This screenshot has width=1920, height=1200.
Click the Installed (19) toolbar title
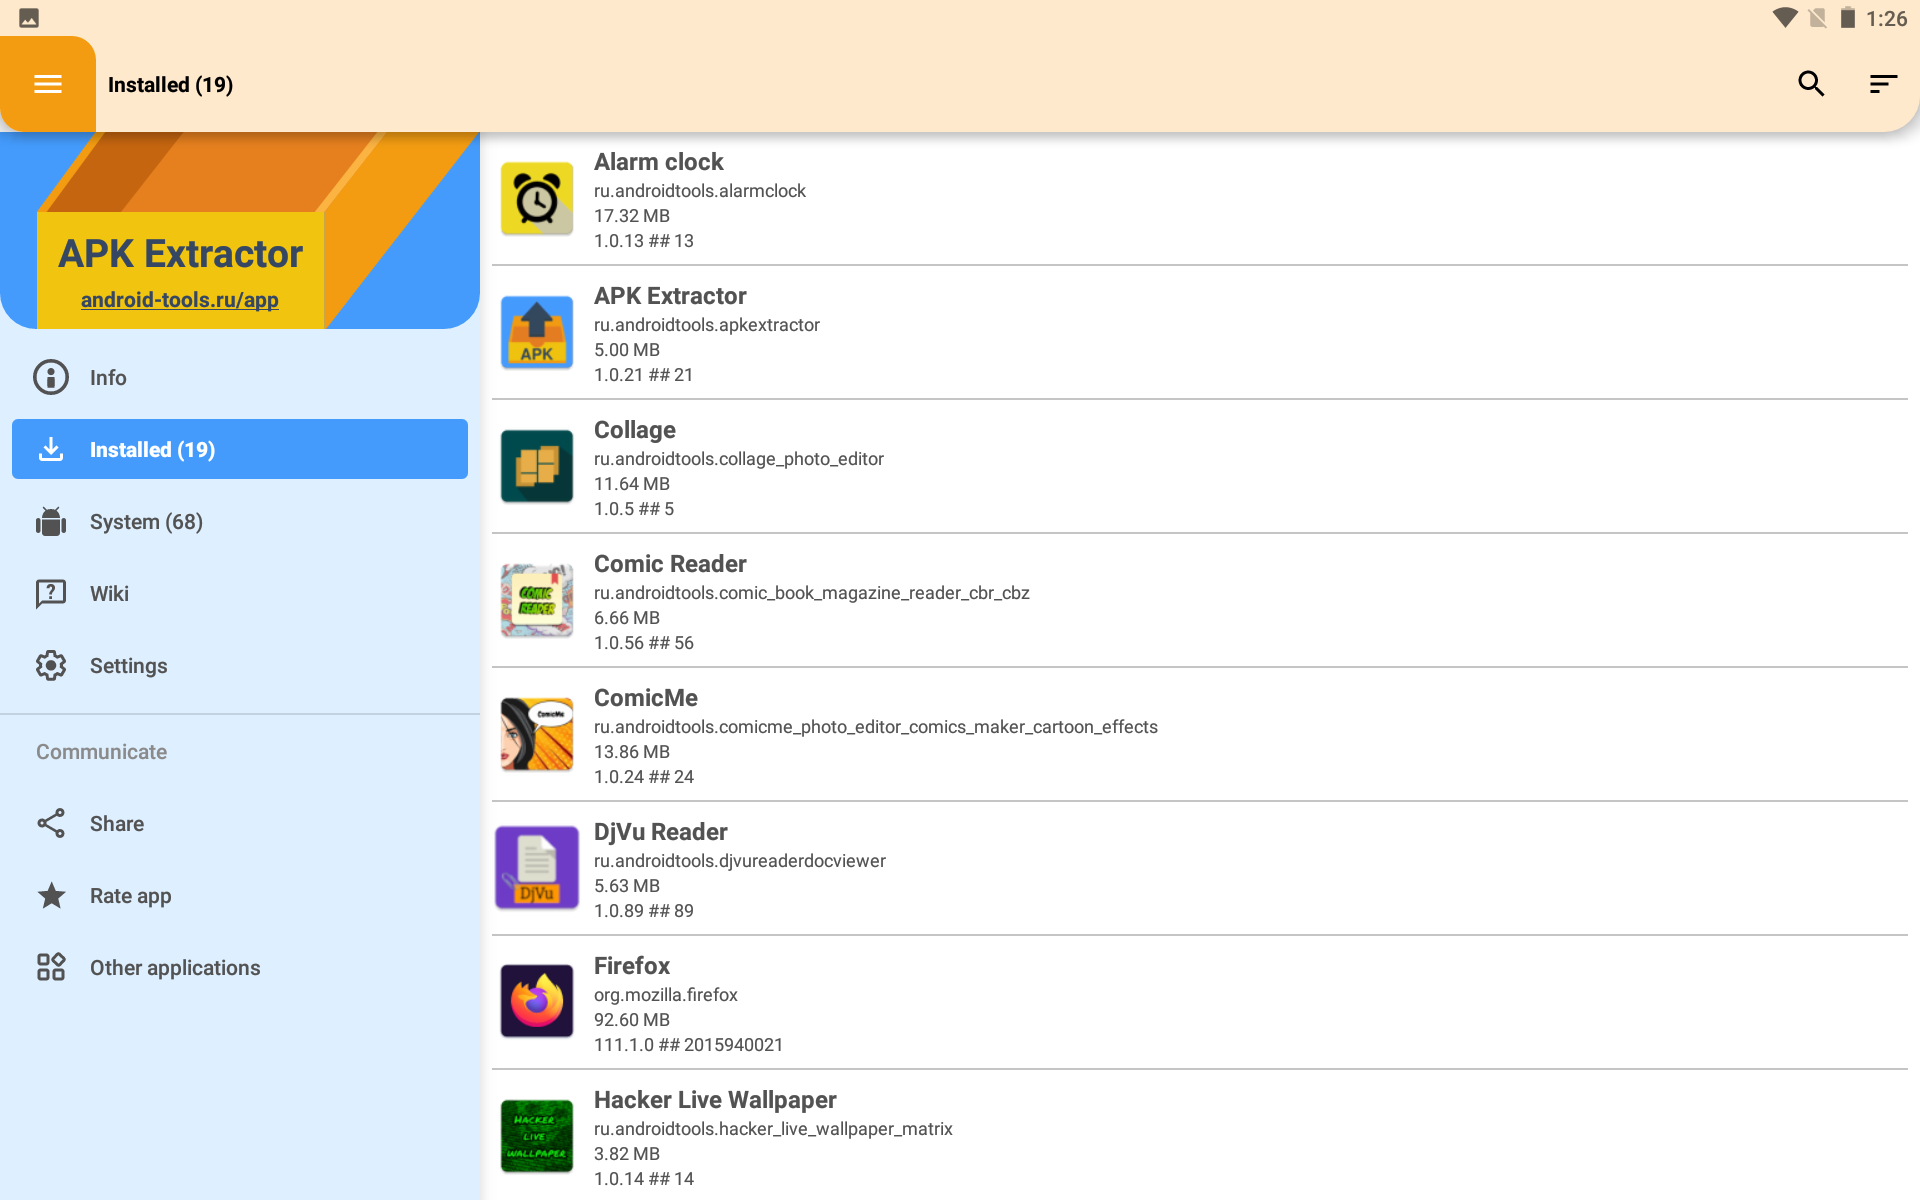tap(170, 85)
